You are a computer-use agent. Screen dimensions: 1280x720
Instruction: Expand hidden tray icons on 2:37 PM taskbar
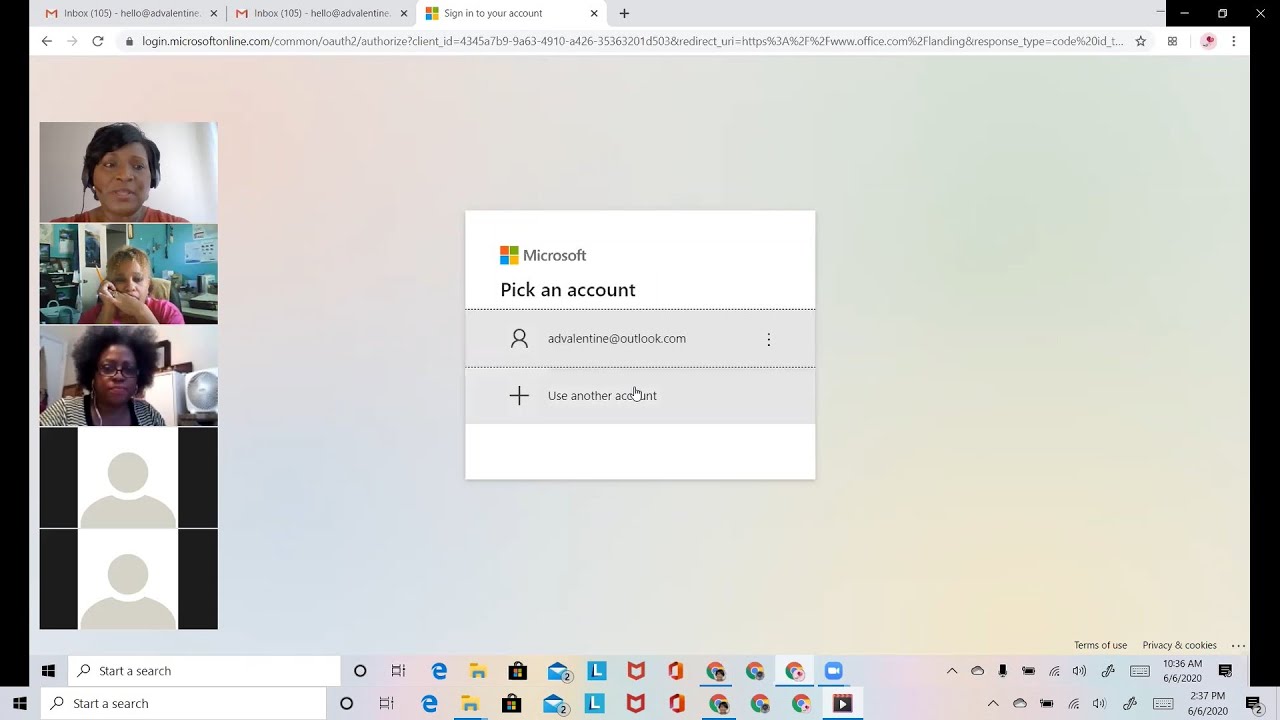click(993, 704)
